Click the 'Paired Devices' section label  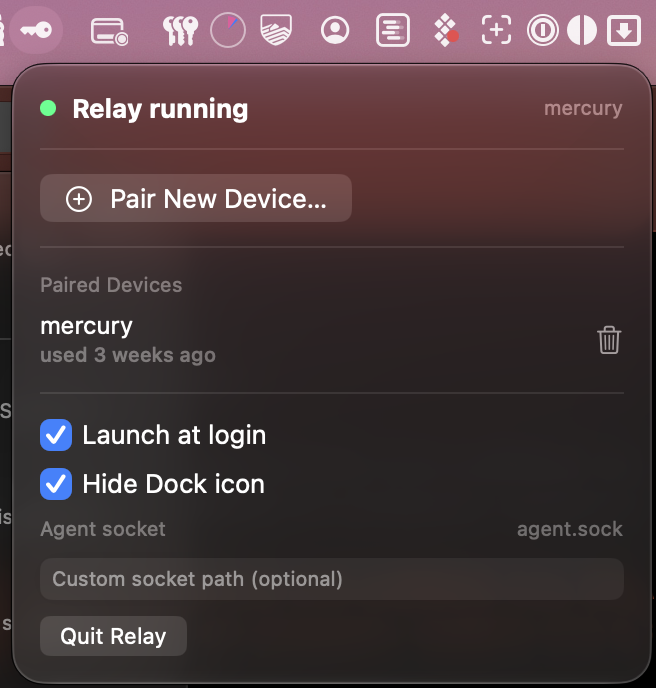pos(111,285)
